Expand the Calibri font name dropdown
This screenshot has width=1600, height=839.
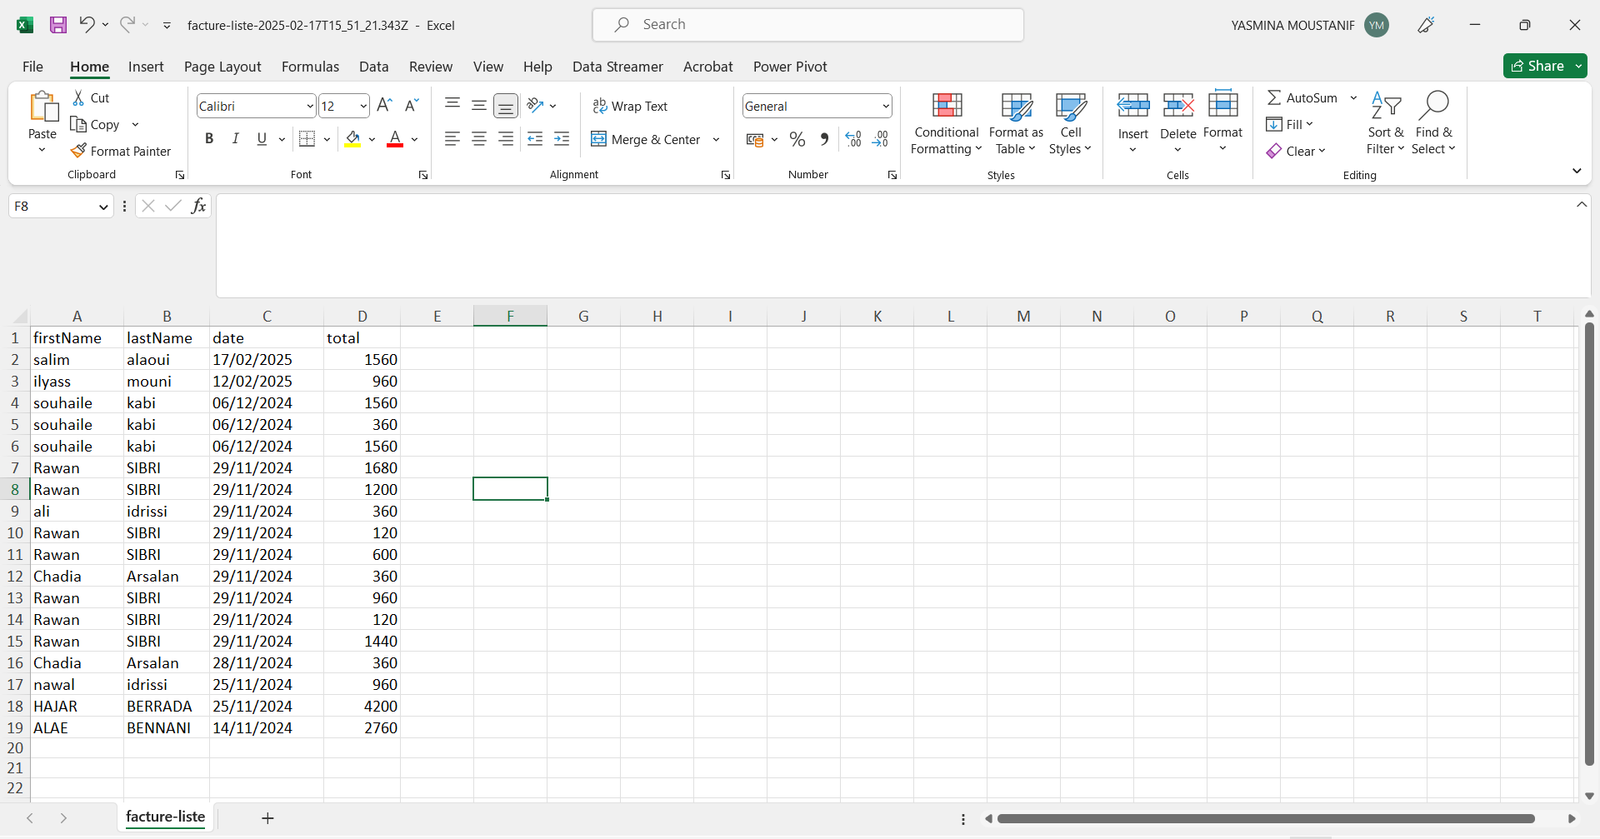click(x=309, y=106)
